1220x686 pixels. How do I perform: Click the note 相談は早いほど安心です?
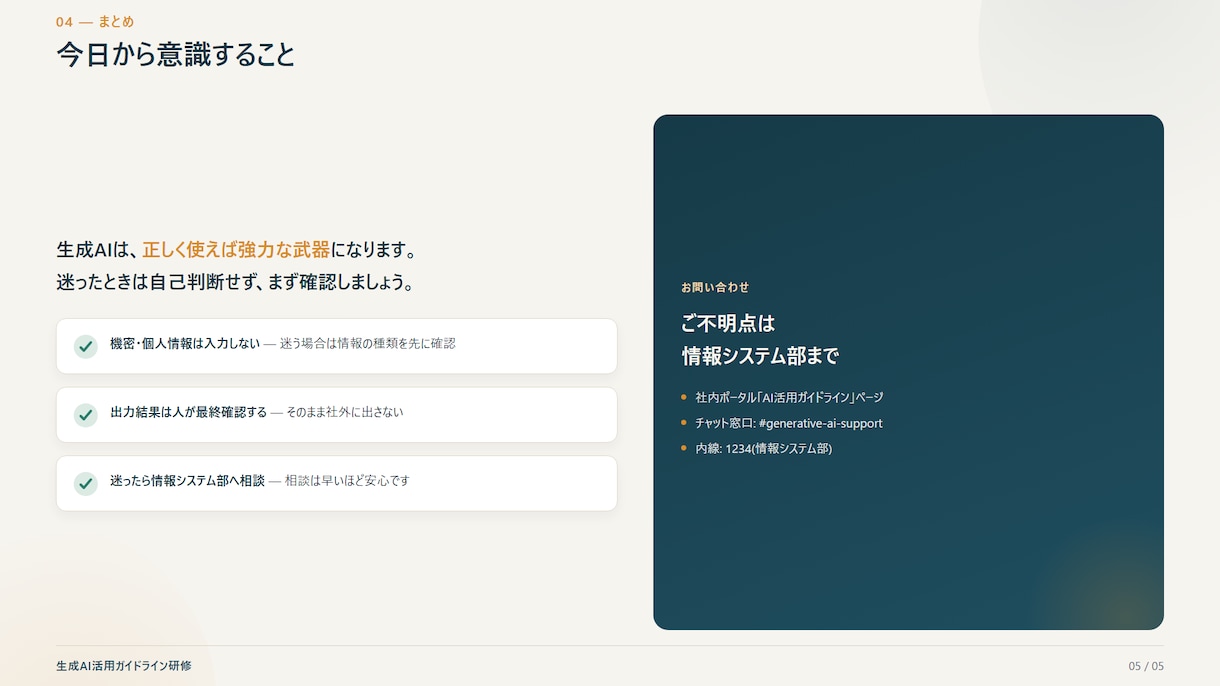tap(347, 481)
